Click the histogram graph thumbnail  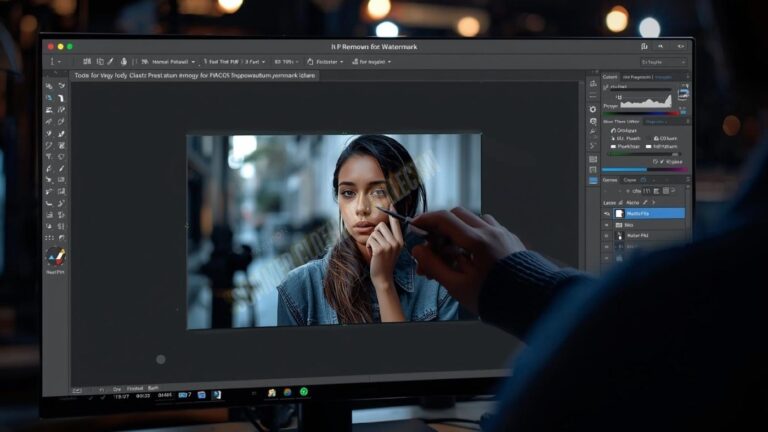[645, 100]
